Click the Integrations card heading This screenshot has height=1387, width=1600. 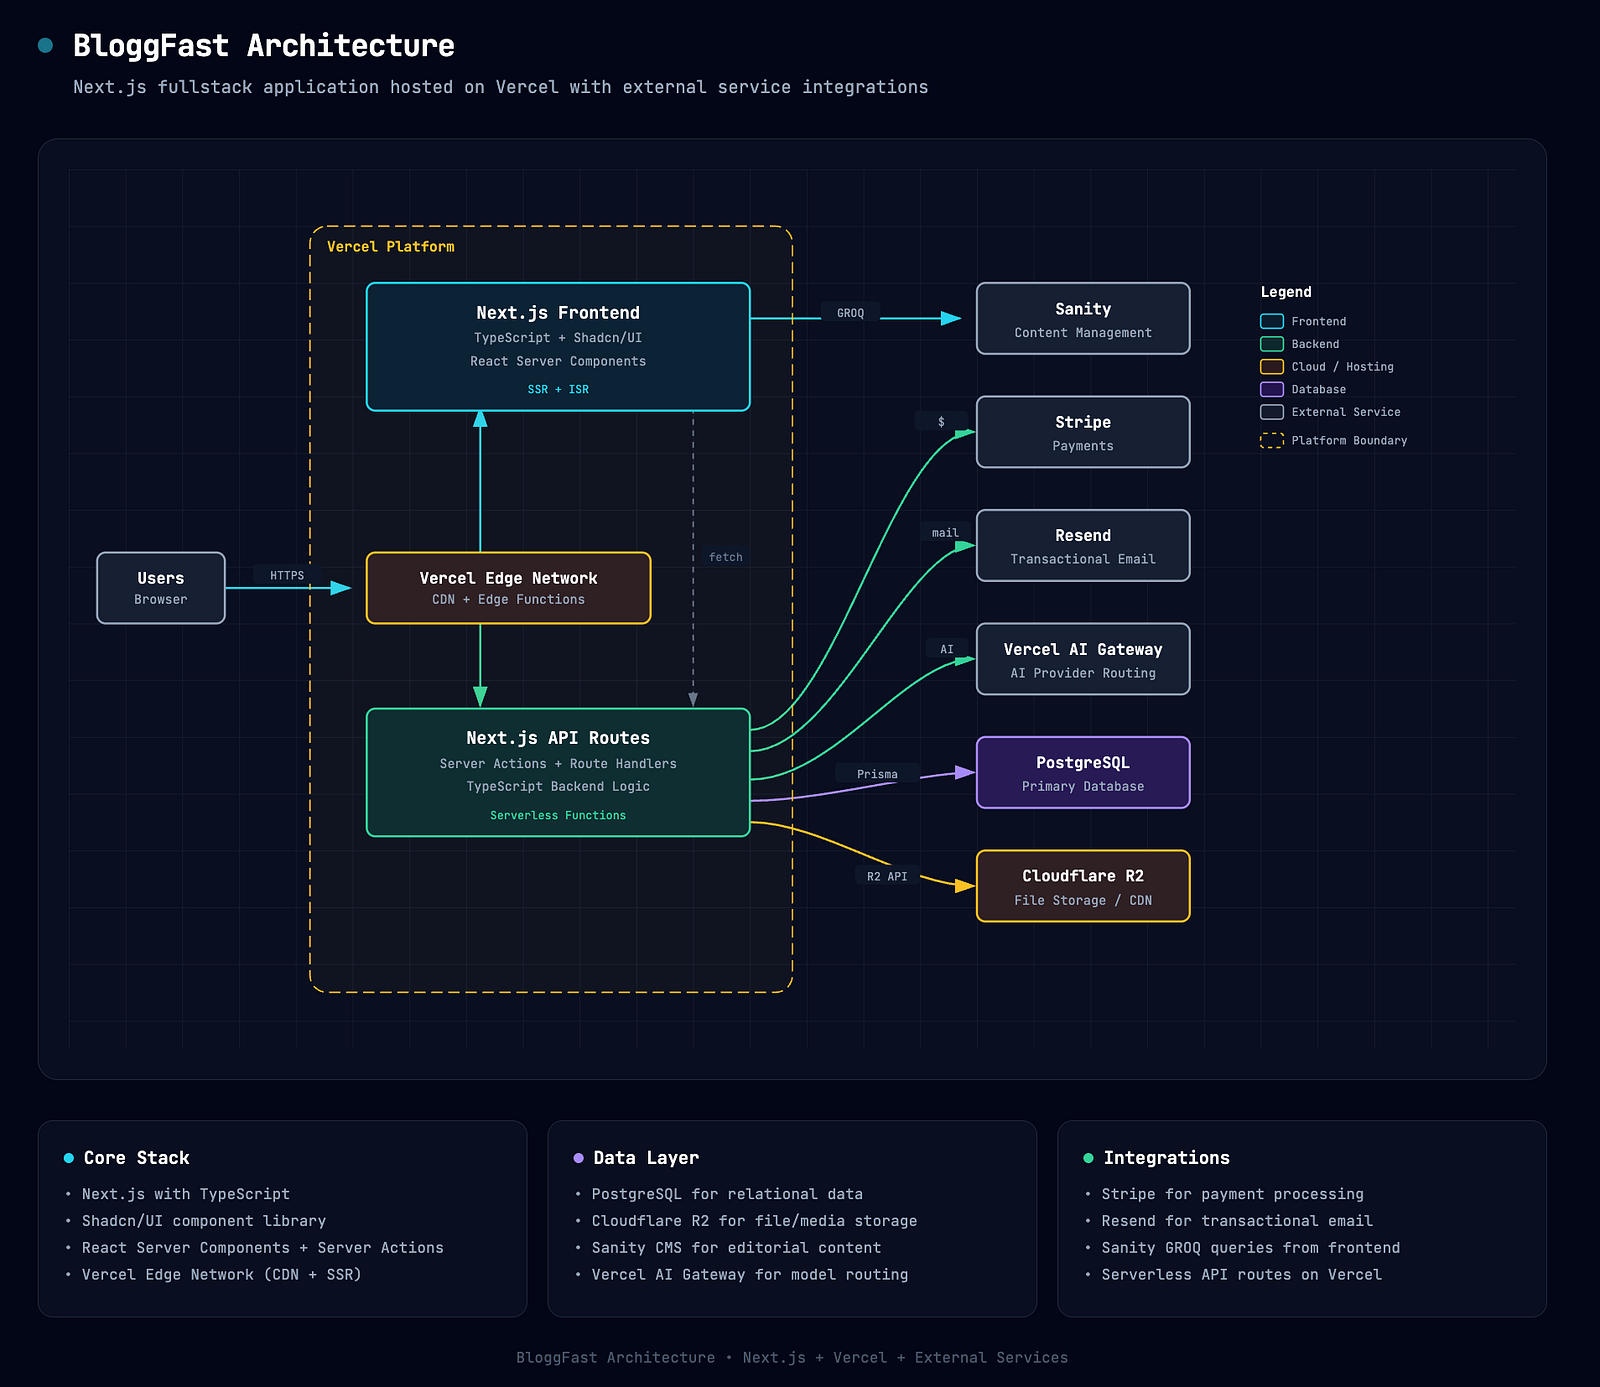1167,1158
